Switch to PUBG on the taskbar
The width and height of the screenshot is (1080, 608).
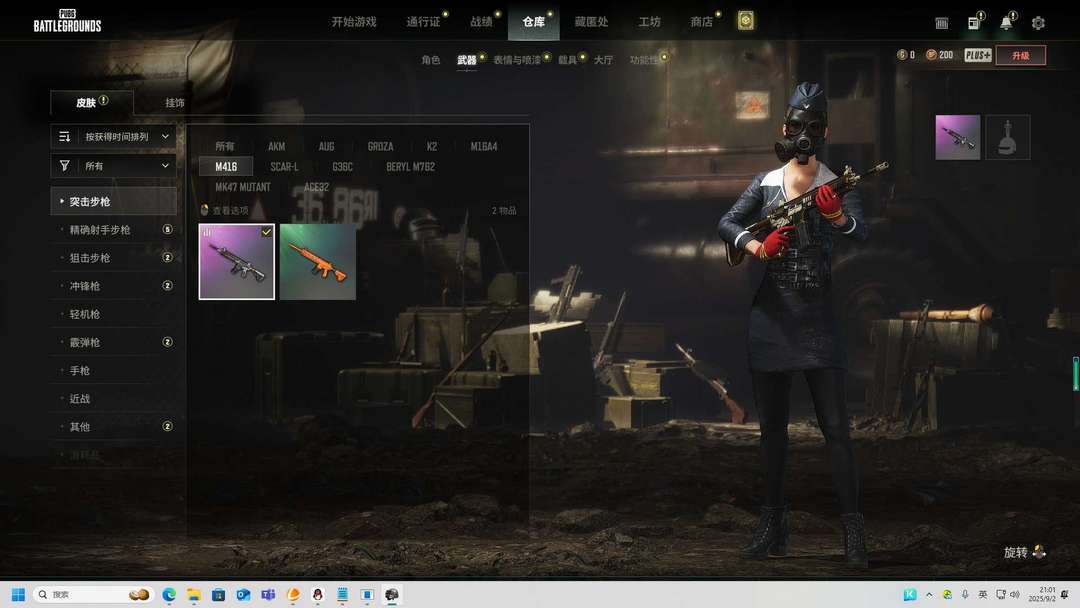392,594
